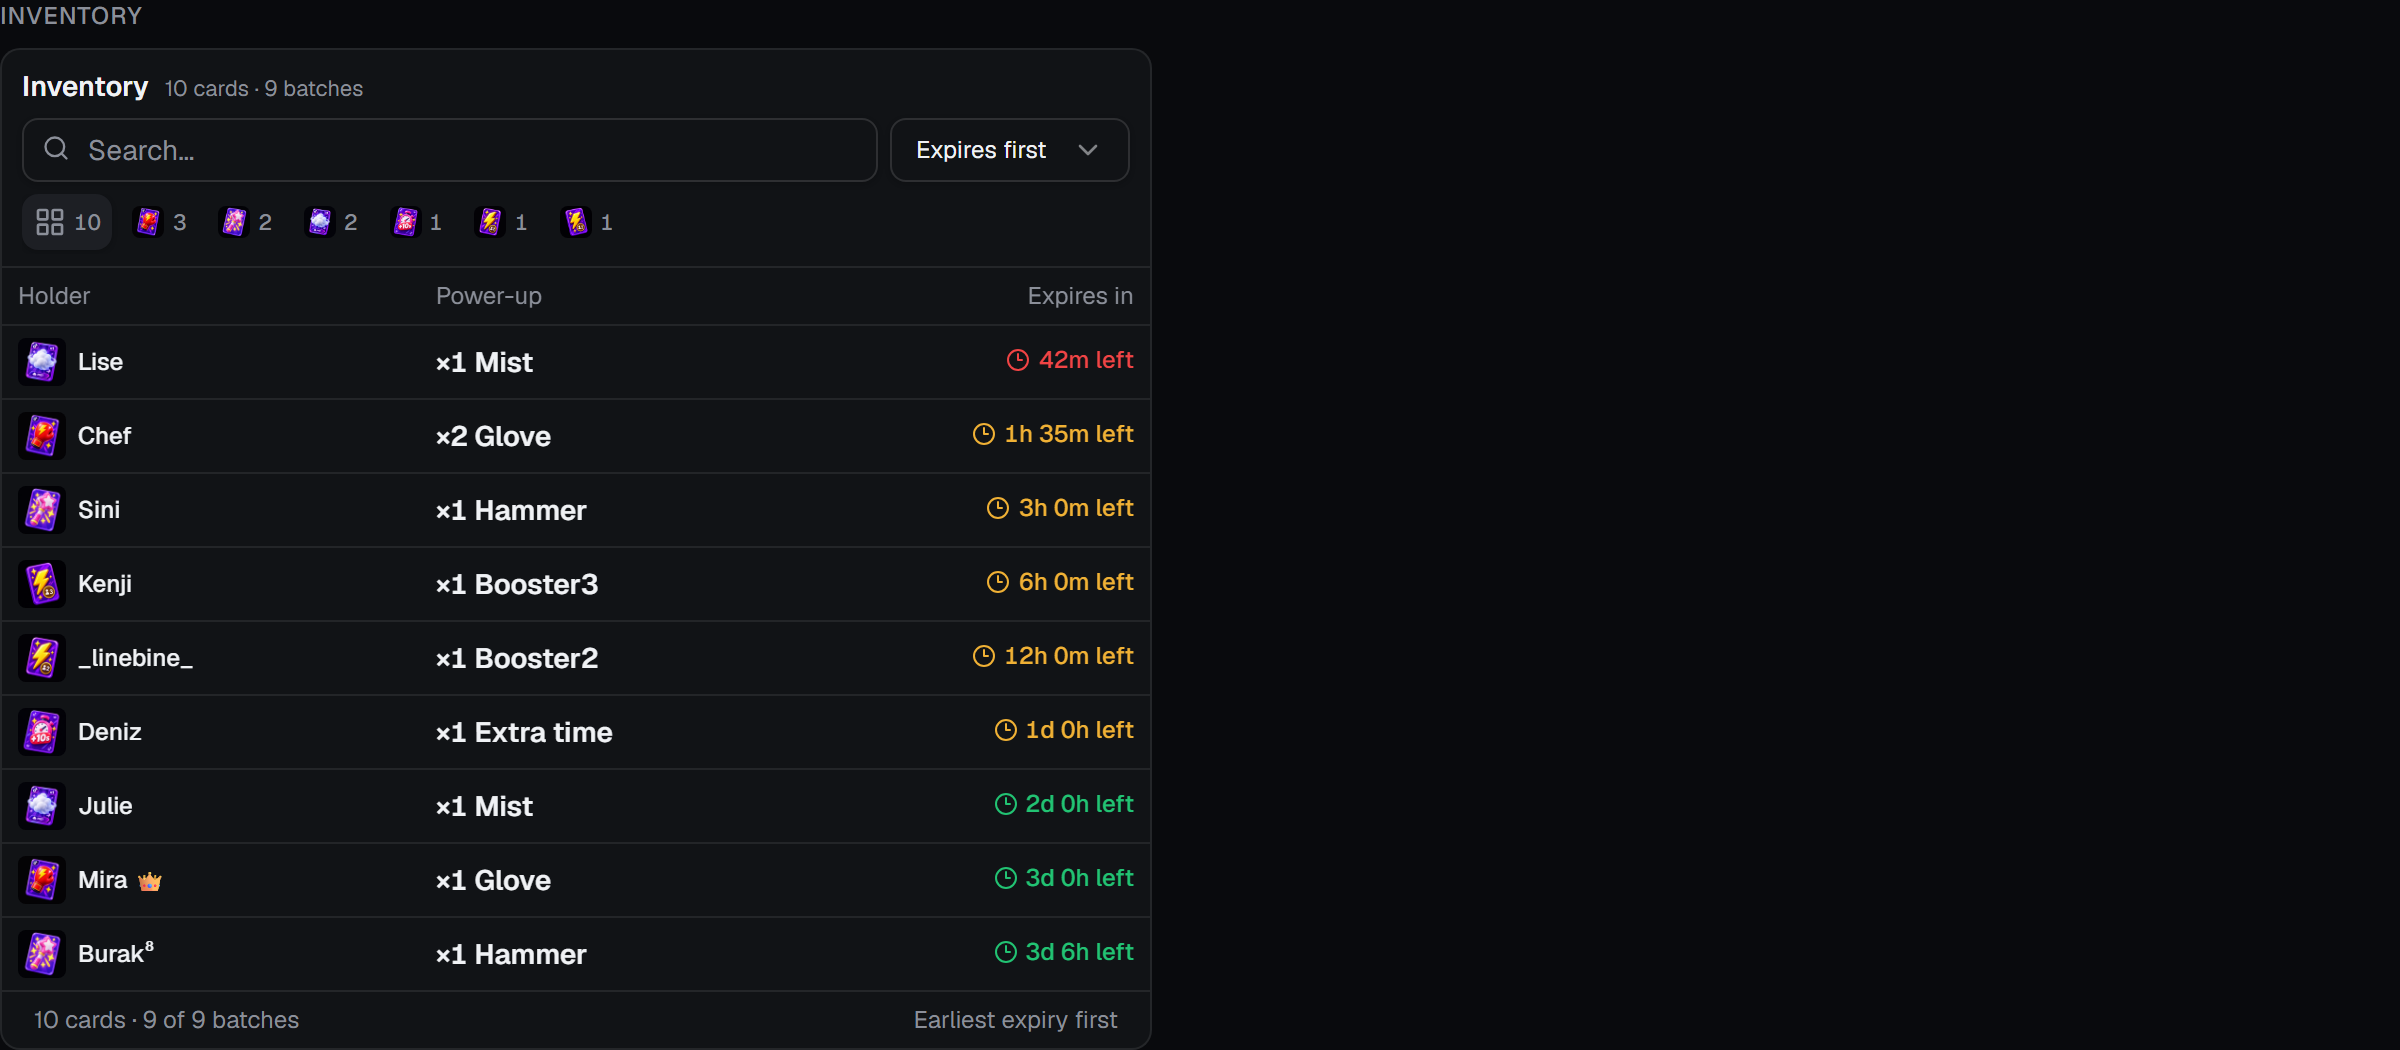Image resolution: width=2400 pixels, height=1050 pixels.
Task: Click the Power-up column header
Action: (x=488, y=296)
